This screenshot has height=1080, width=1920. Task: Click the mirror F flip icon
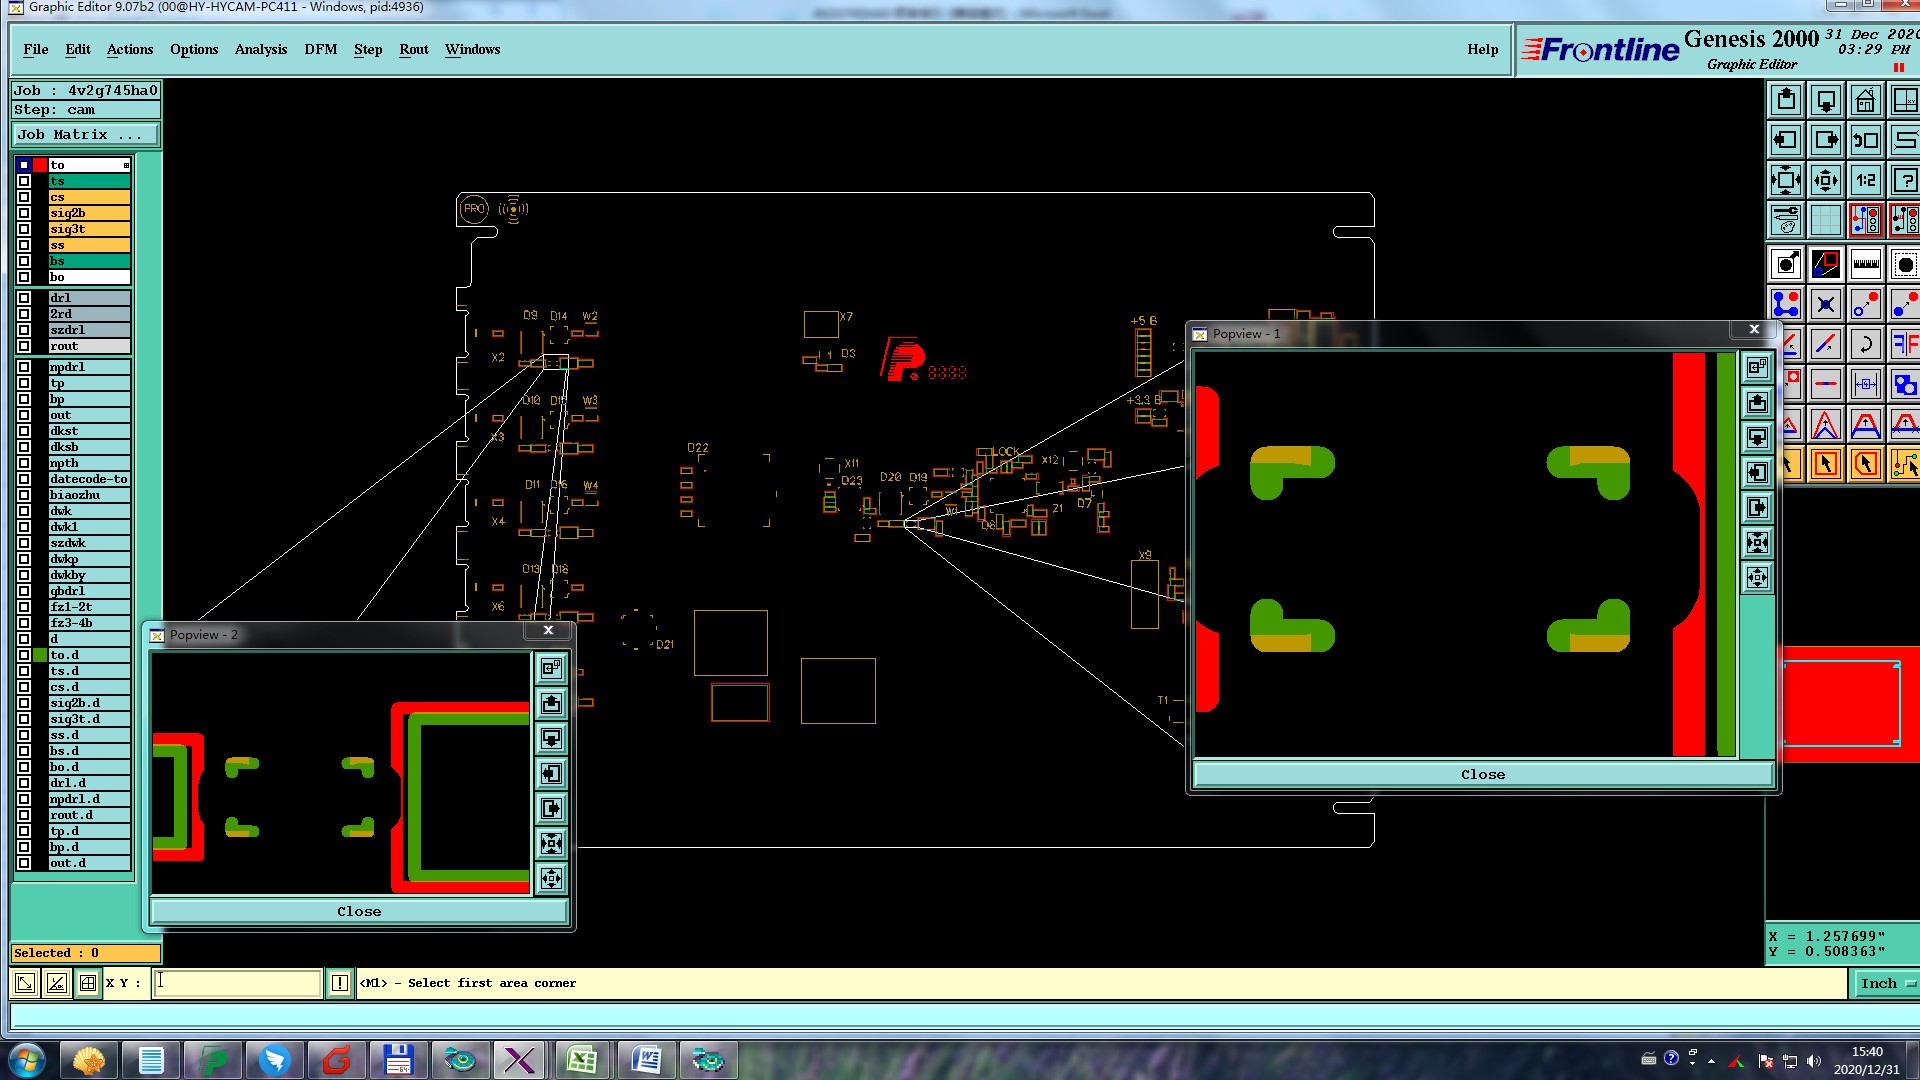(1904, 345)
